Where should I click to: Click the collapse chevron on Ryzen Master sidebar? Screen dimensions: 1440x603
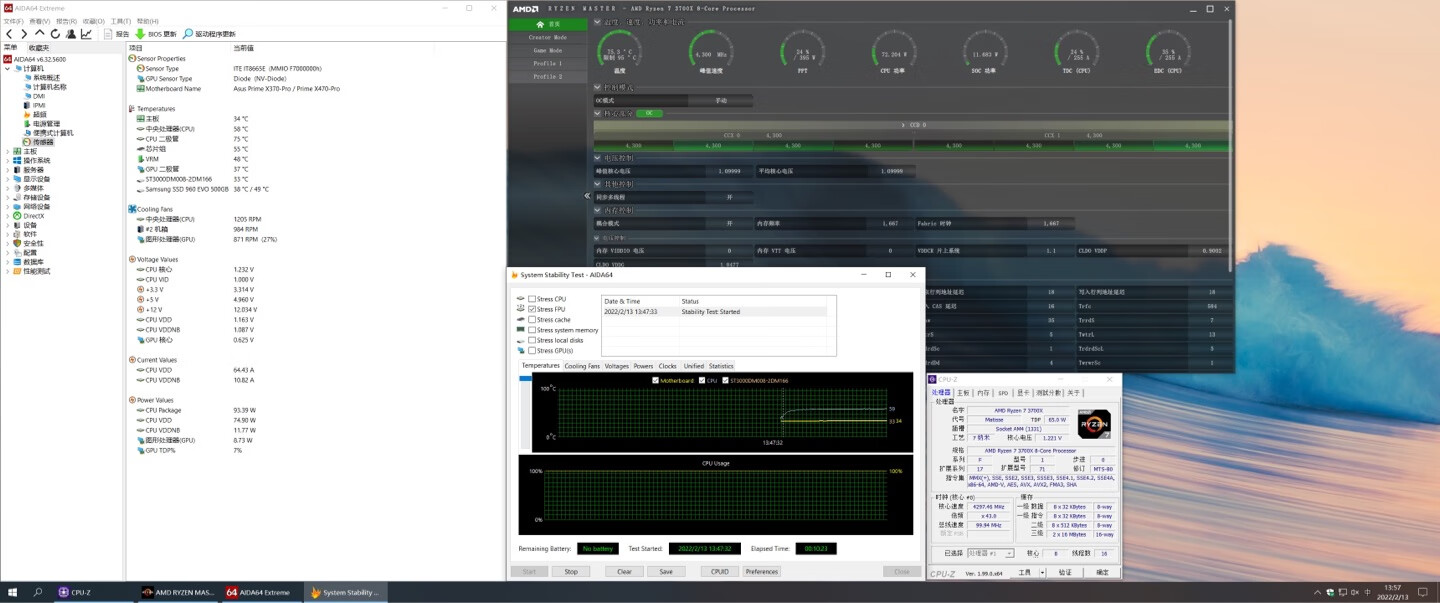pyautogui.click(x=588, y=197)
